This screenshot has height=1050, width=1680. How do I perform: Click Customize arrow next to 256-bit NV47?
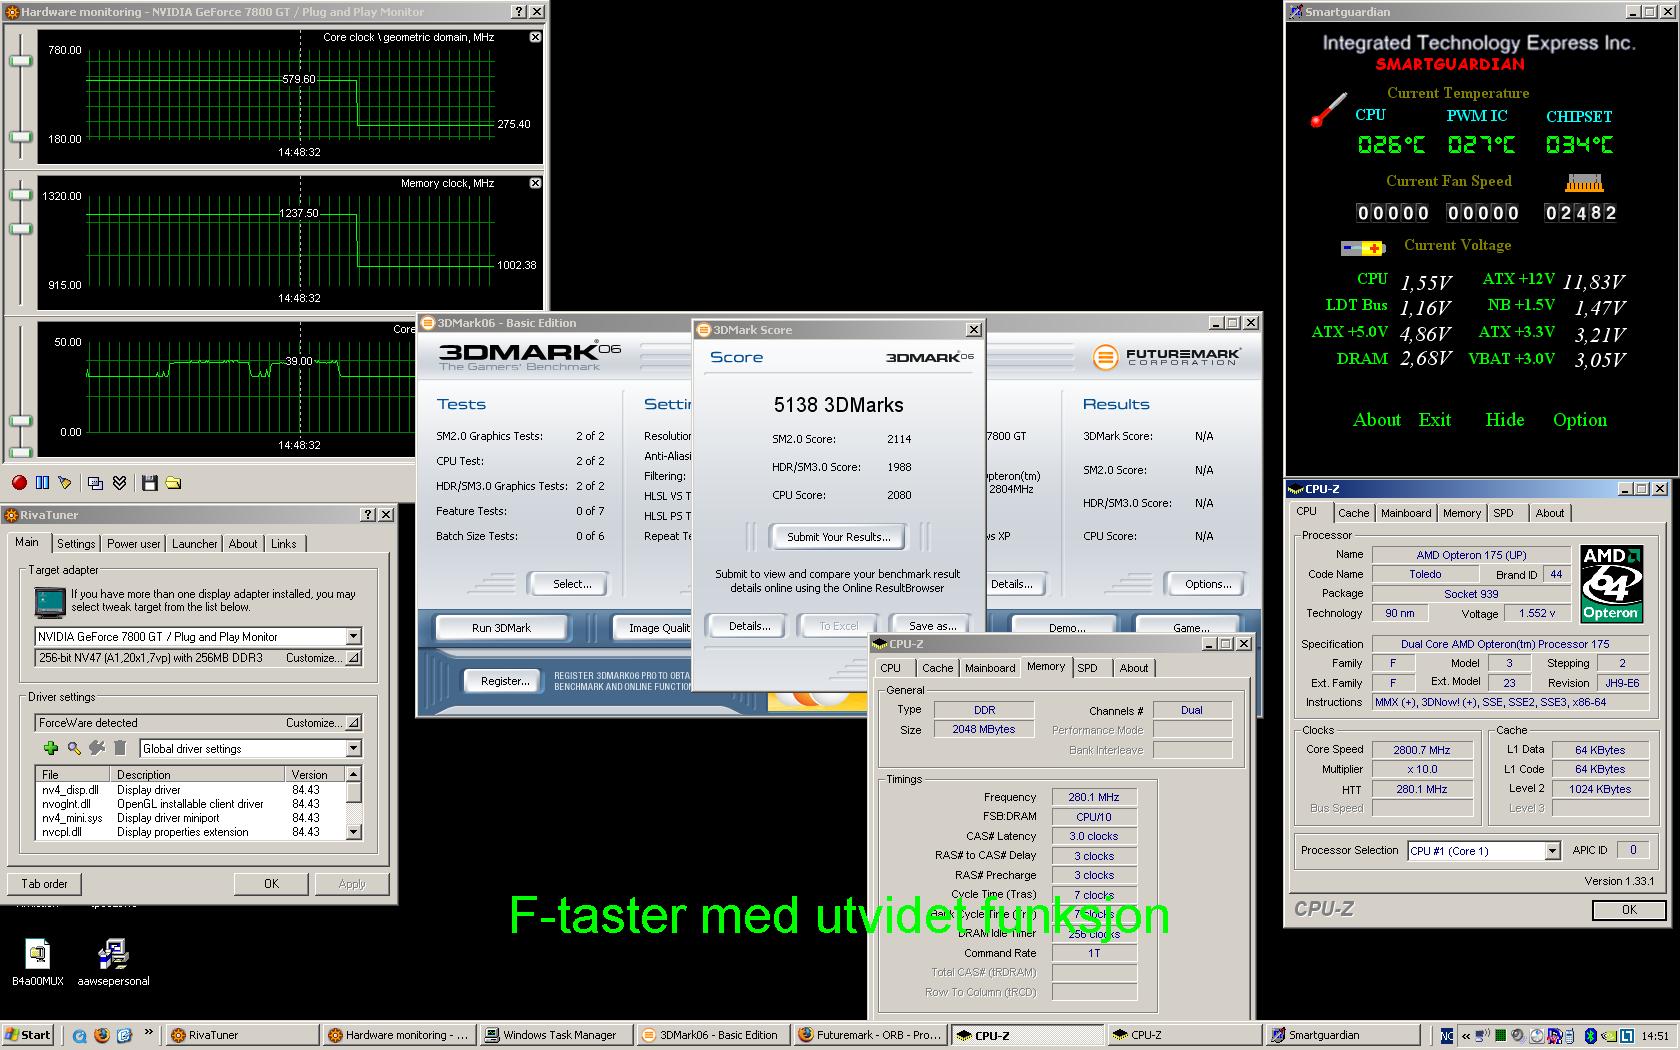click(x=353, y=658)
